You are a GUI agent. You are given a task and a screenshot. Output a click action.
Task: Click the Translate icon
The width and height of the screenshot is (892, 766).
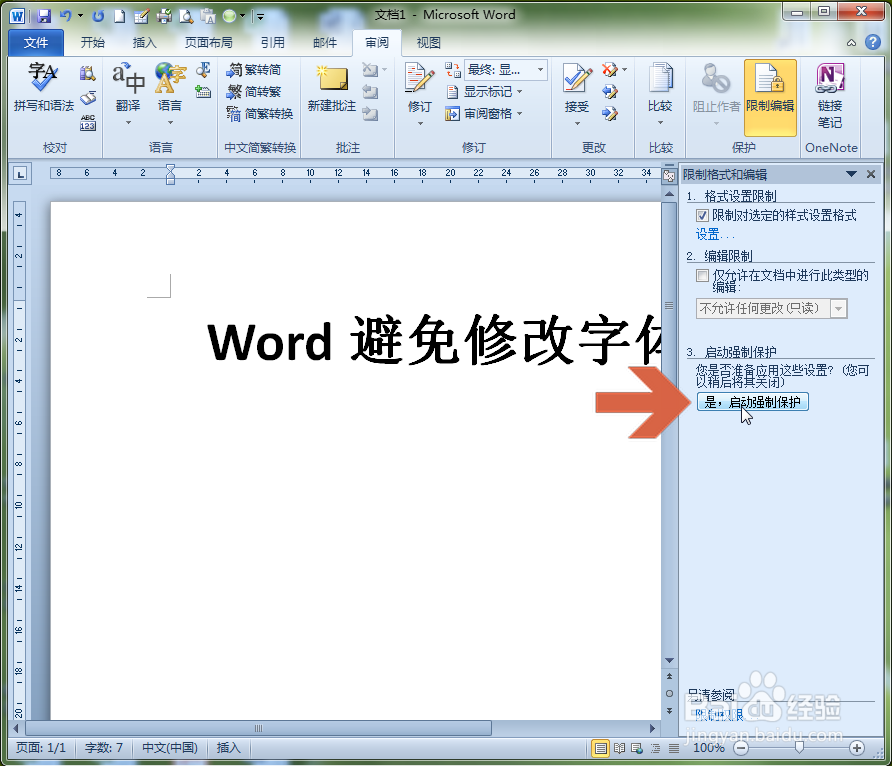click(x=128, y=78)
